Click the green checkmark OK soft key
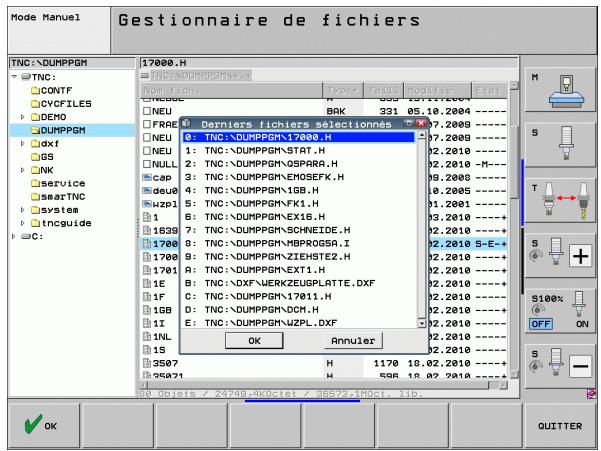Image resolution: width=601 pixels, height=451 pixels. tap(43, 425)
